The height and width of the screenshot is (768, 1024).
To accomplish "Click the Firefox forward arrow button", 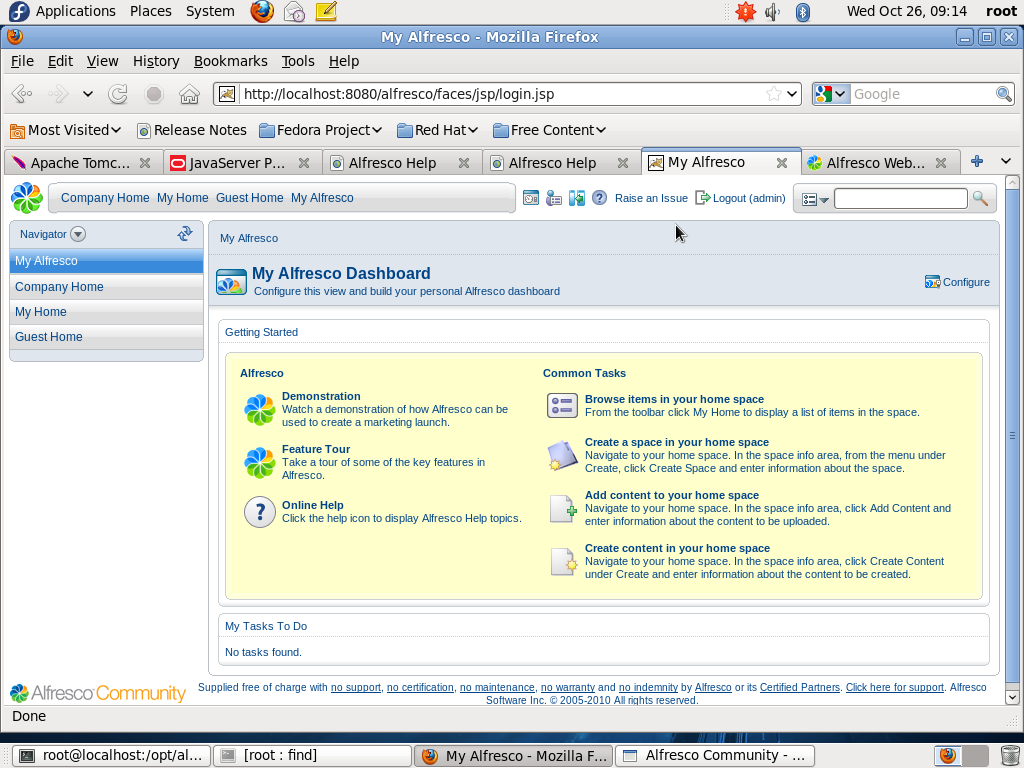I will [58, 94].
